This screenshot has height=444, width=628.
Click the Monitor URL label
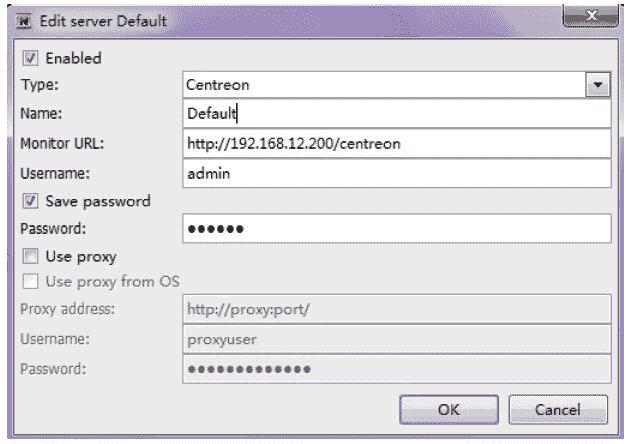(63, 144)
